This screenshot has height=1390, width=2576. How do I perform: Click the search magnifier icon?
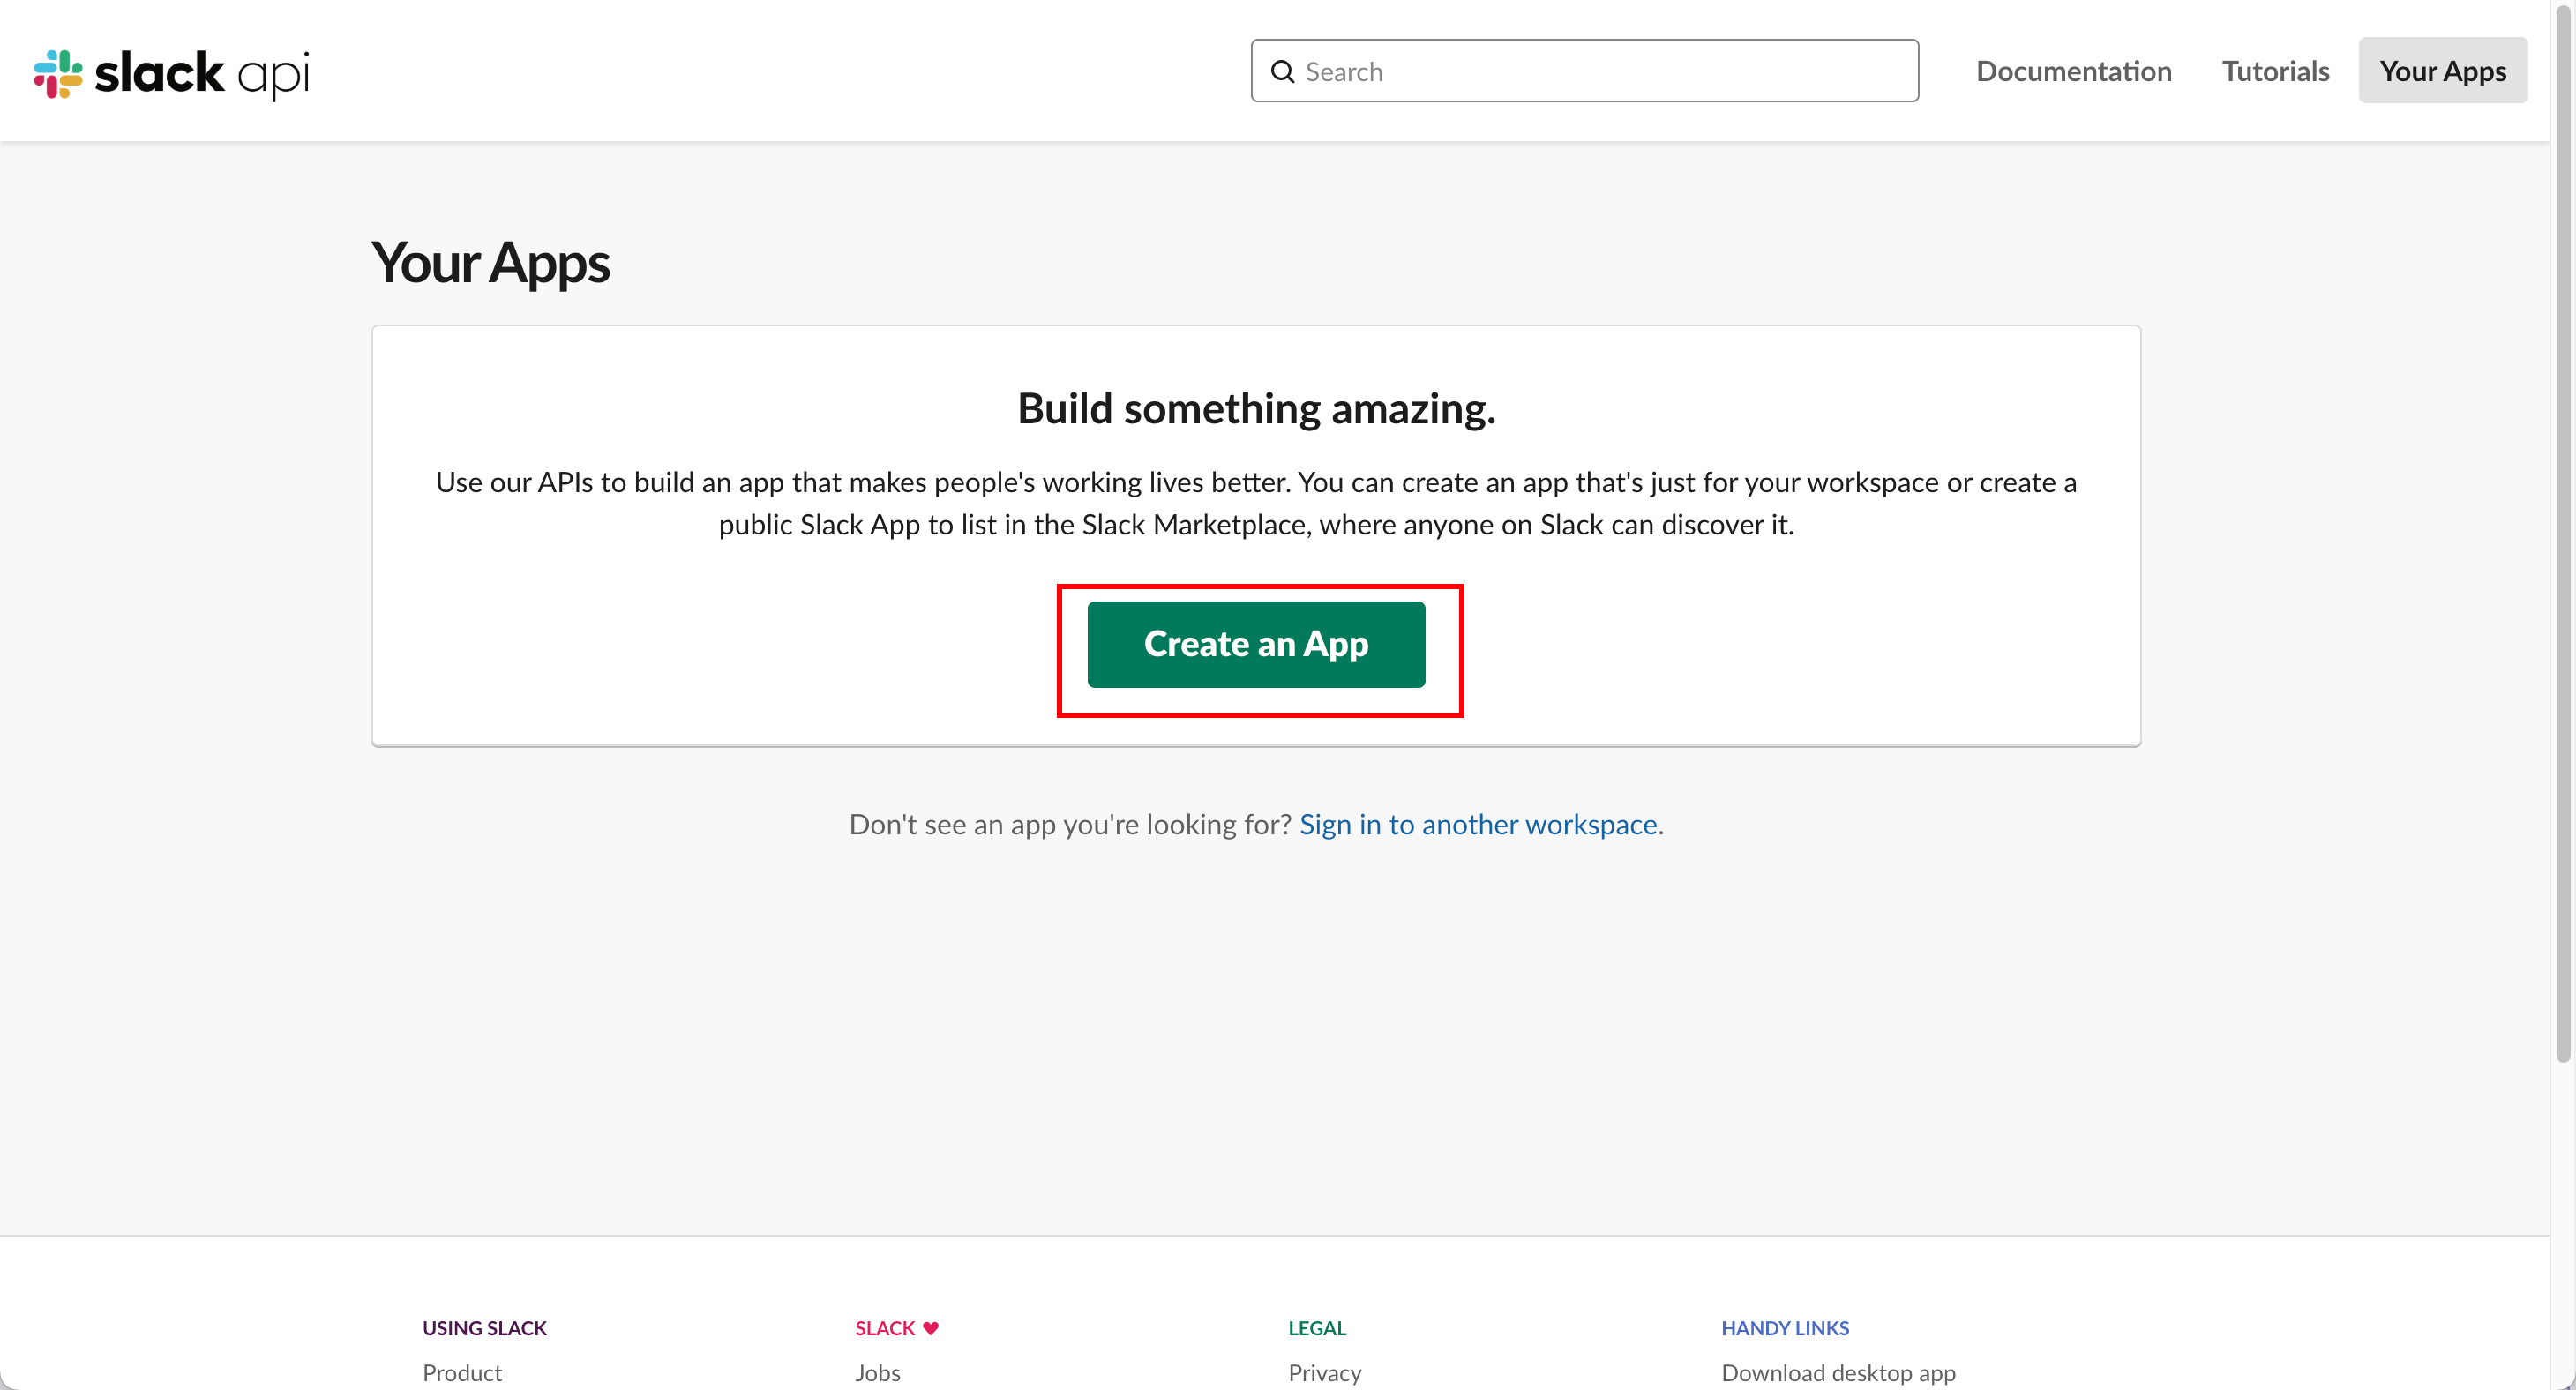pos(1282,72)
